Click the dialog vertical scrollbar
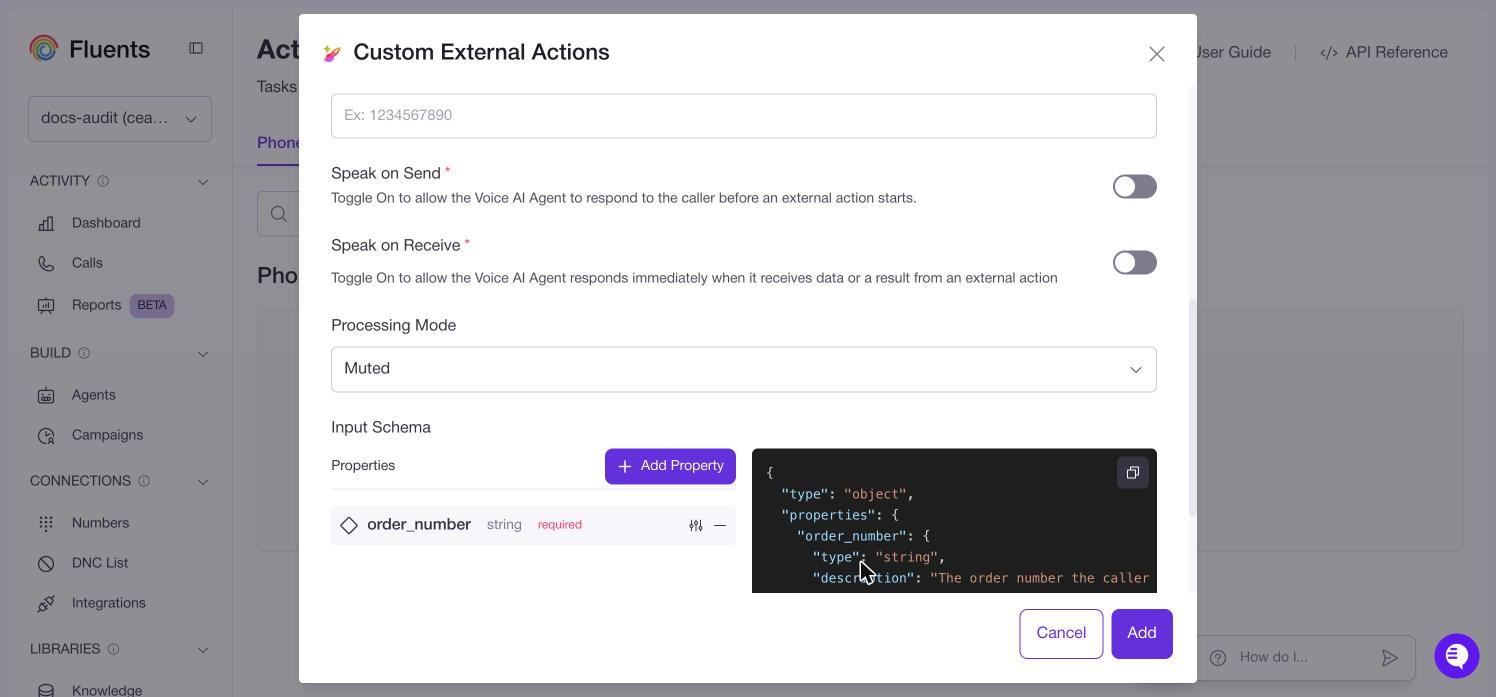This screenshot has width=1496, height=697. 1191,408
